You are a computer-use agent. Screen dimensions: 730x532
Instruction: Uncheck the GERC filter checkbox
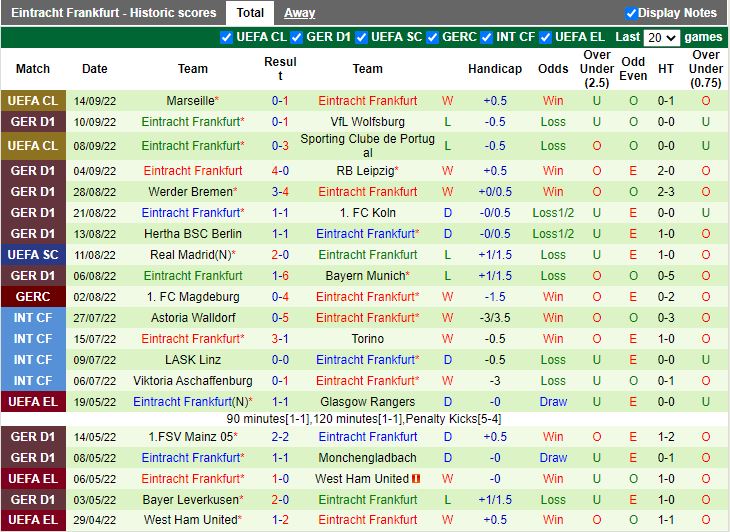[432, 37]
